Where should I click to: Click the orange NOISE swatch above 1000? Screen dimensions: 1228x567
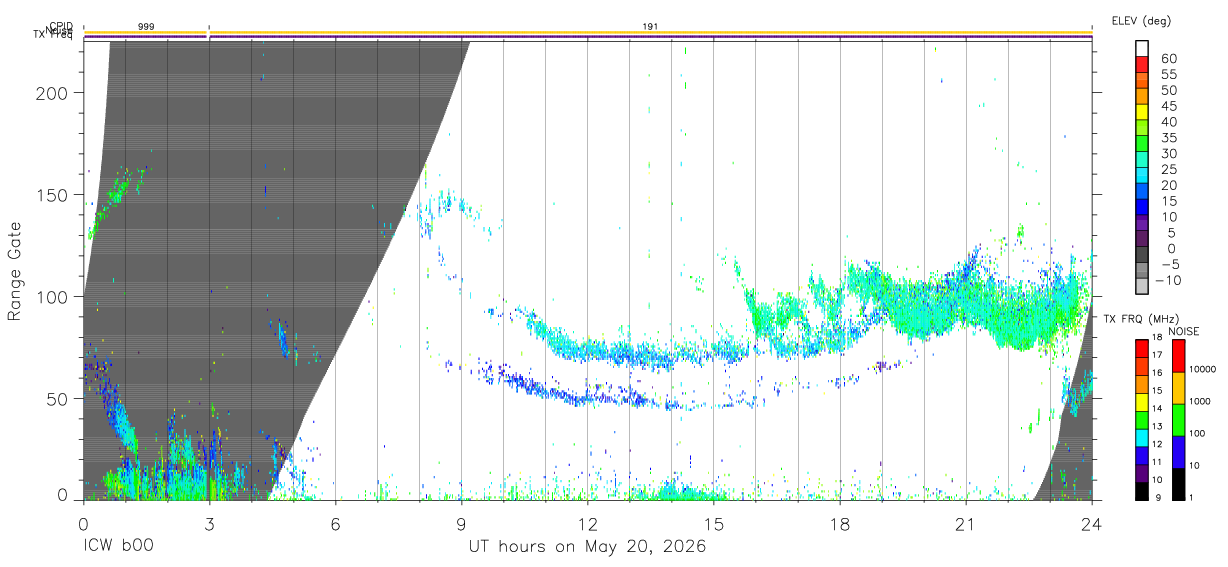1177,388
